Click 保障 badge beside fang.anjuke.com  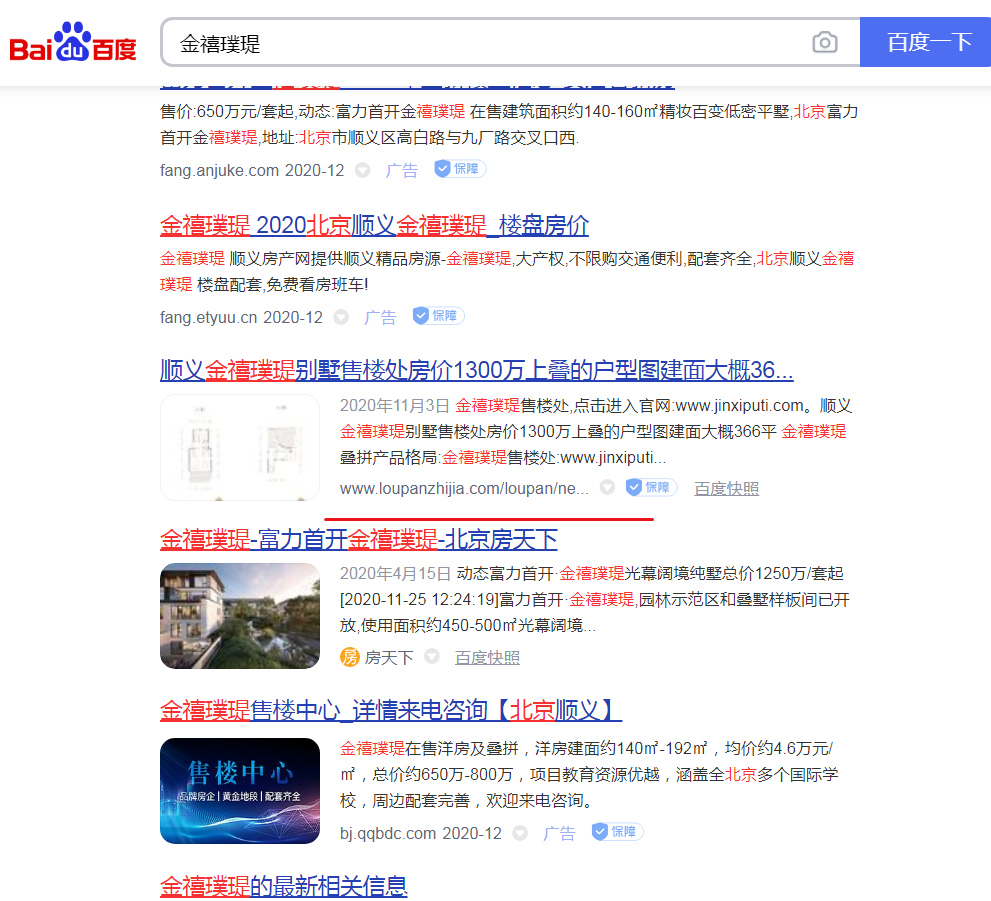coord(459,169)
